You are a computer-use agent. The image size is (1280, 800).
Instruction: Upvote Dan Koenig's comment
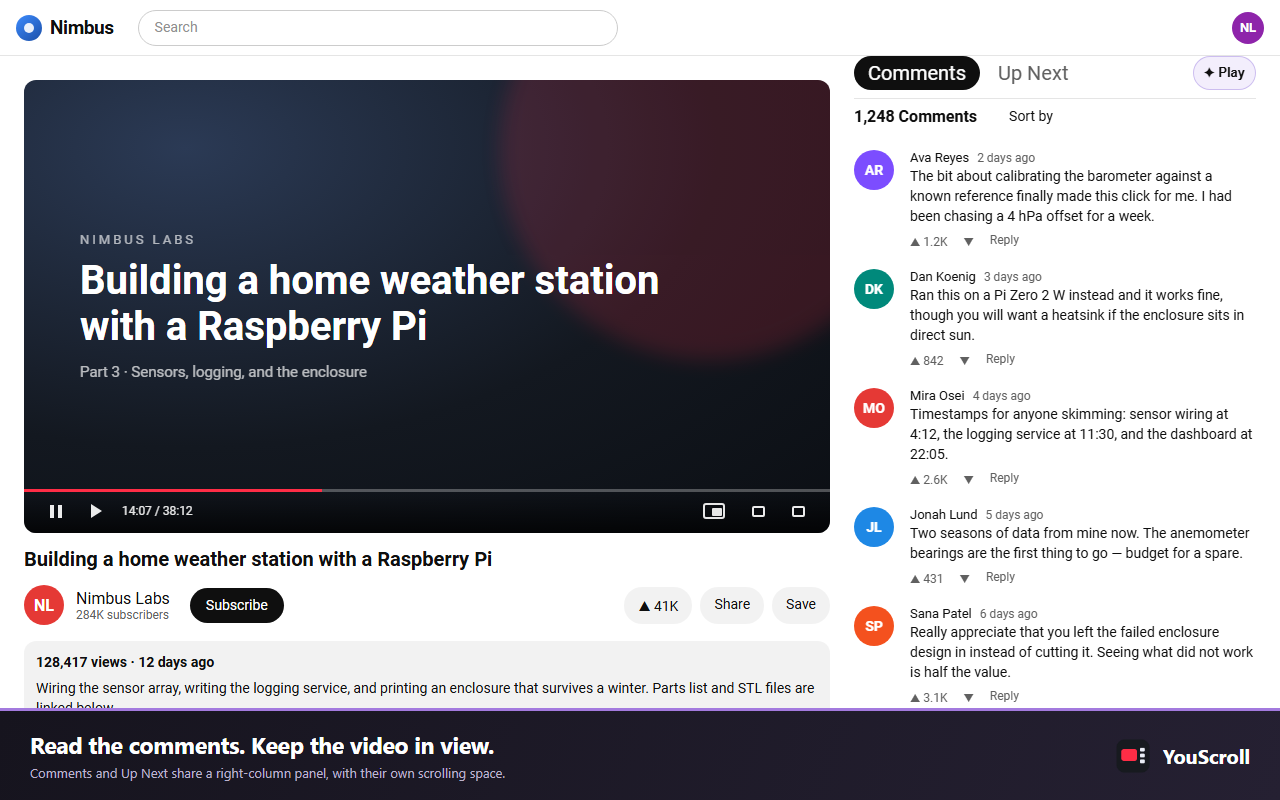[x=915, y=361]
